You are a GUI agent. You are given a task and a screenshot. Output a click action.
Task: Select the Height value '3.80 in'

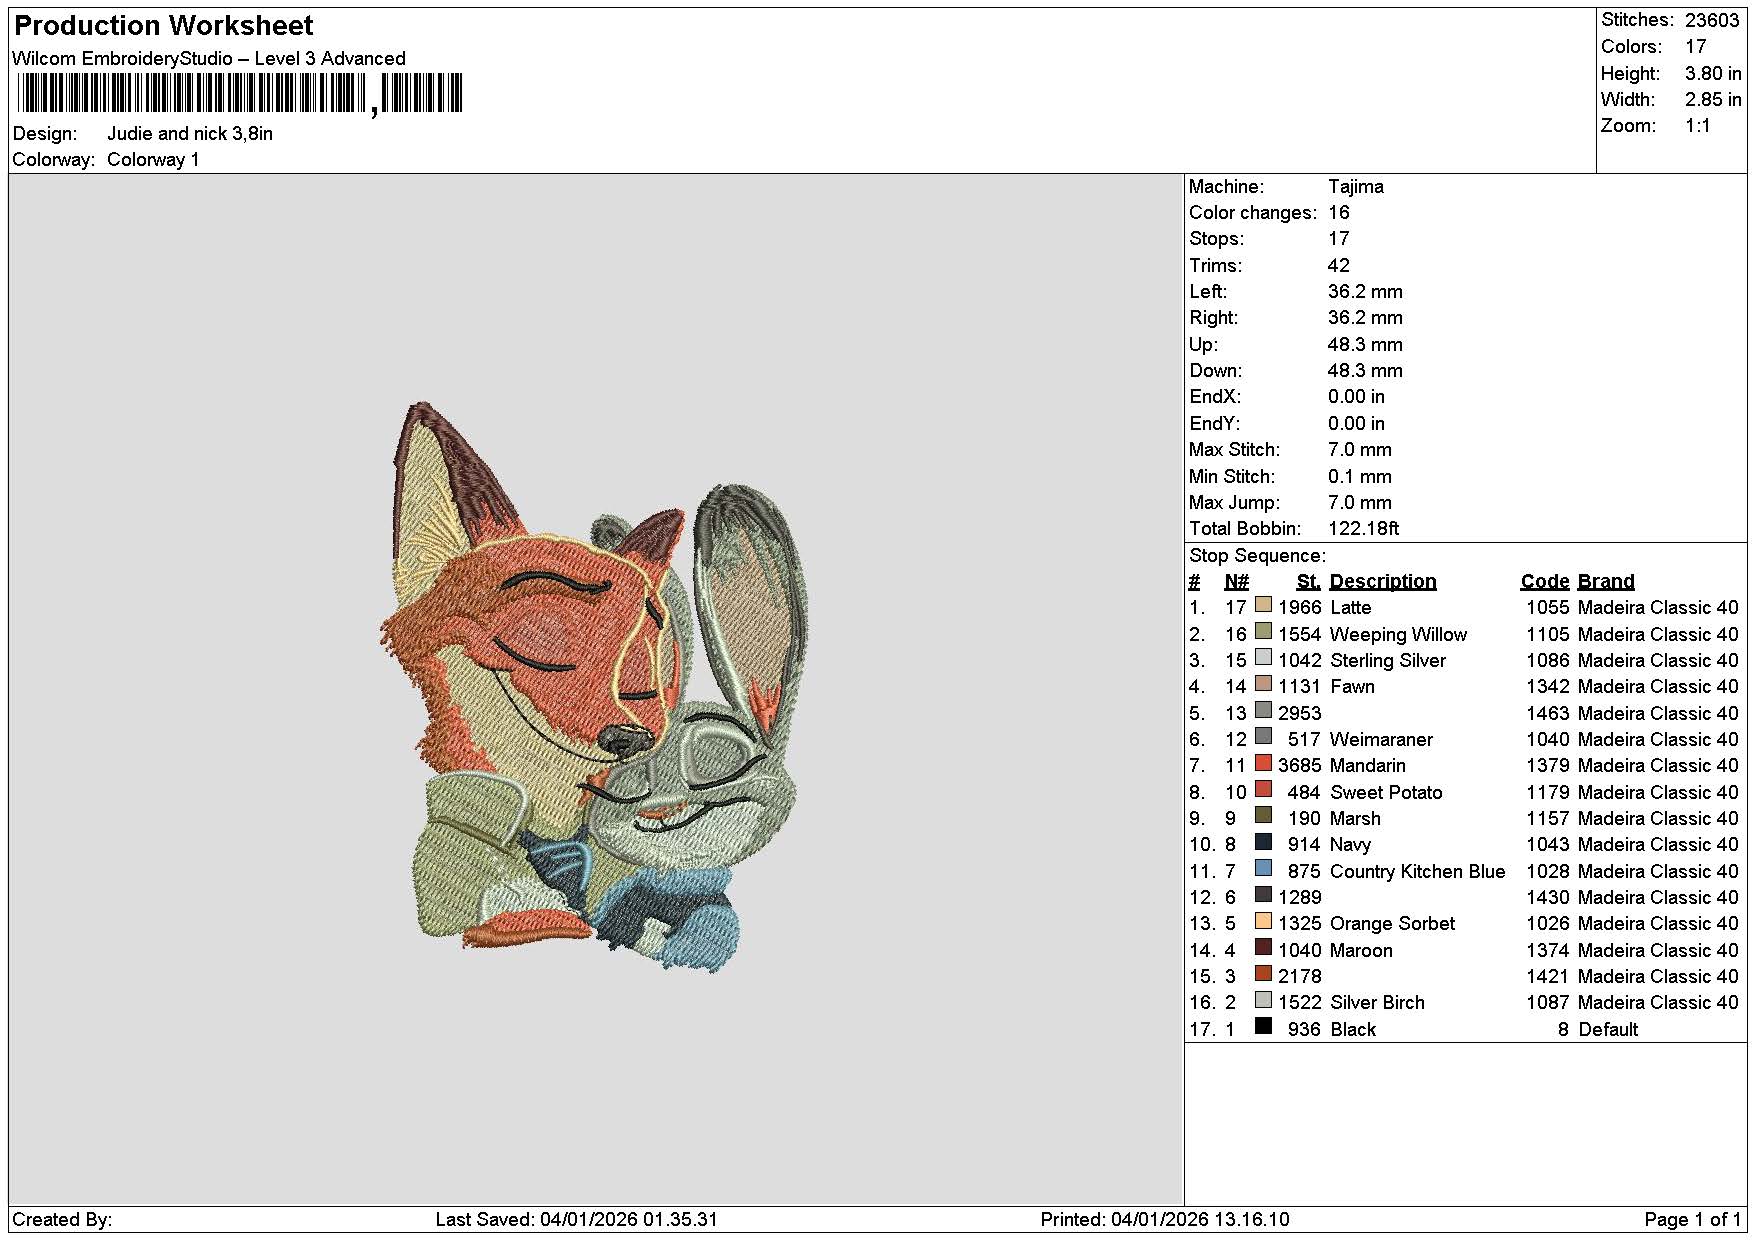pos(1713,73)
